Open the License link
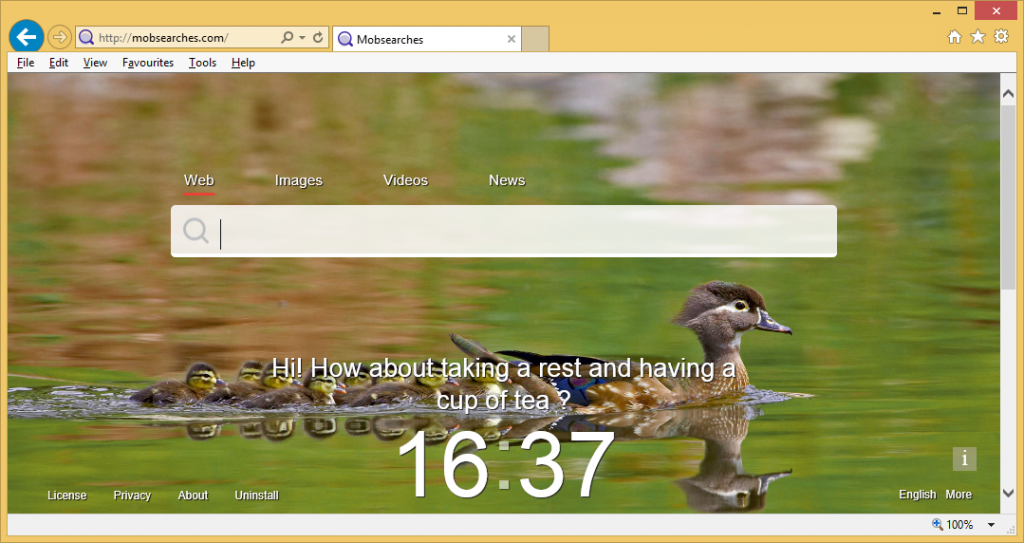The width and height of the screenshot is (1024, 543). point(67,495)
